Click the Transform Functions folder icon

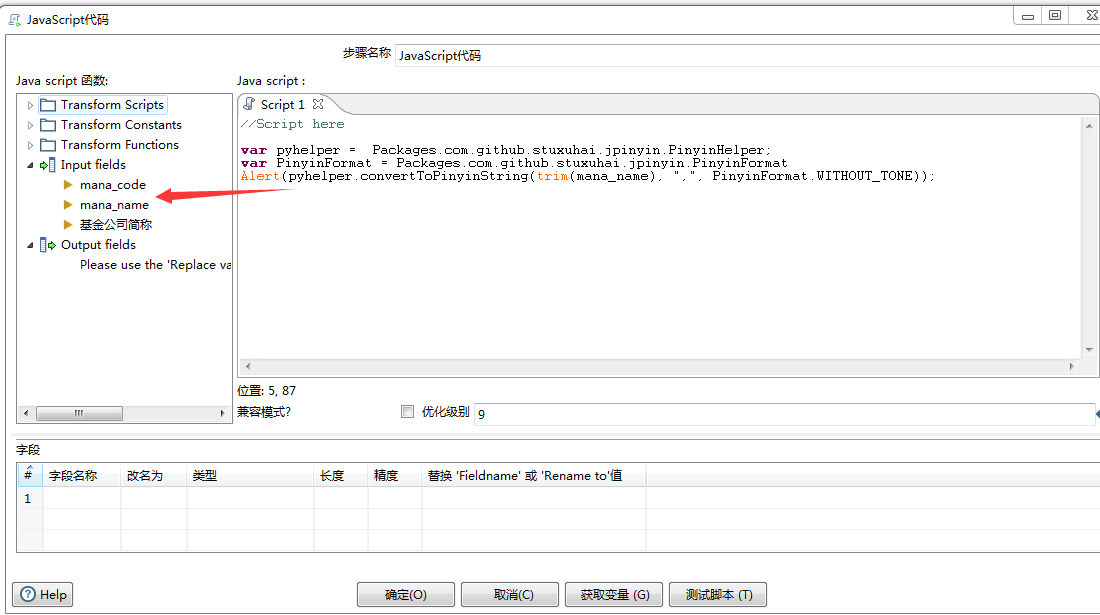[x=46, y=144]
